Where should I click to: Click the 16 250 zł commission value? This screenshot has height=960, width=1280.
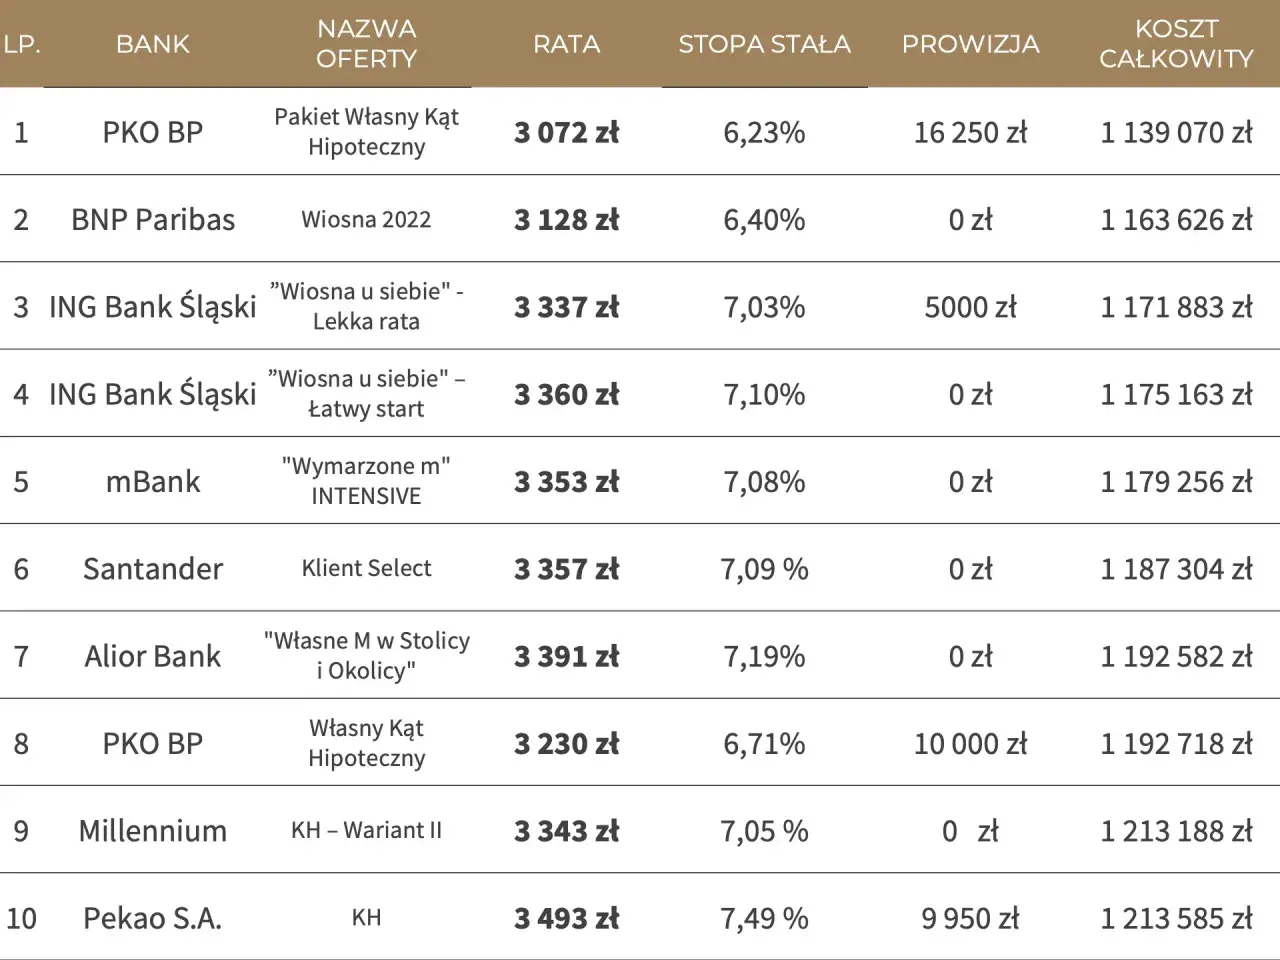(x=970, y=132)
